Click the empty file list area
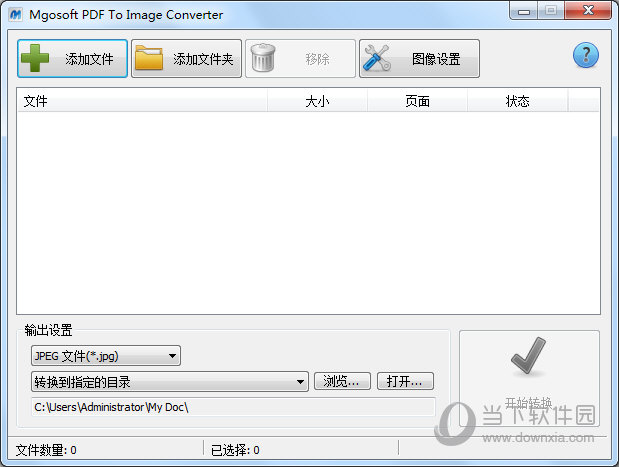 tap(308, 213)
